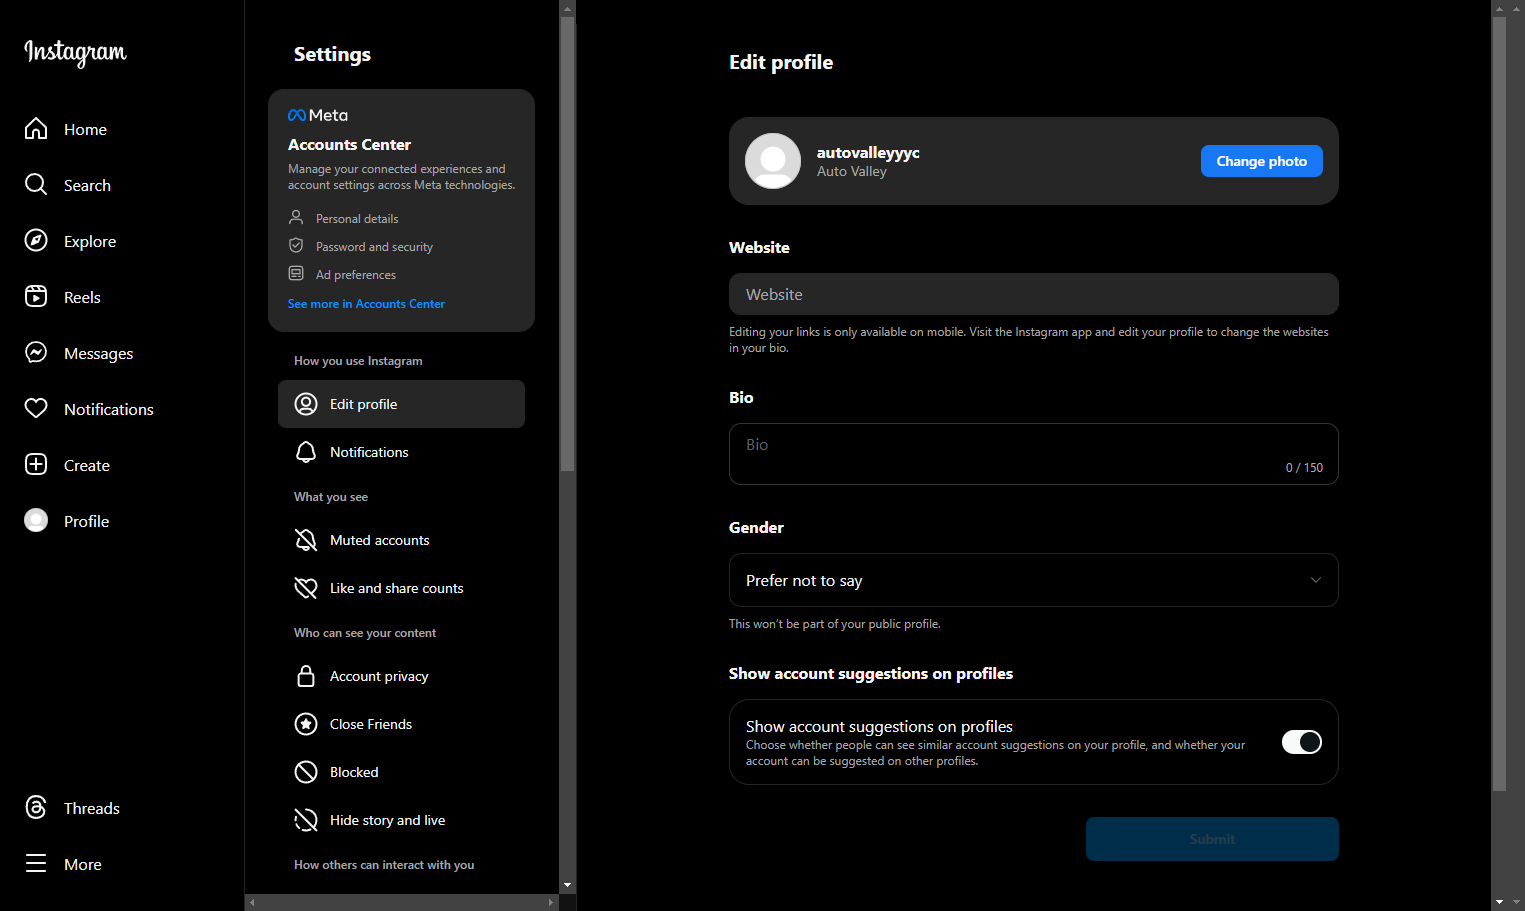Open Muted accounts label in settings
This screenshot has width=1525, height=911.
[x=380, y=540]
